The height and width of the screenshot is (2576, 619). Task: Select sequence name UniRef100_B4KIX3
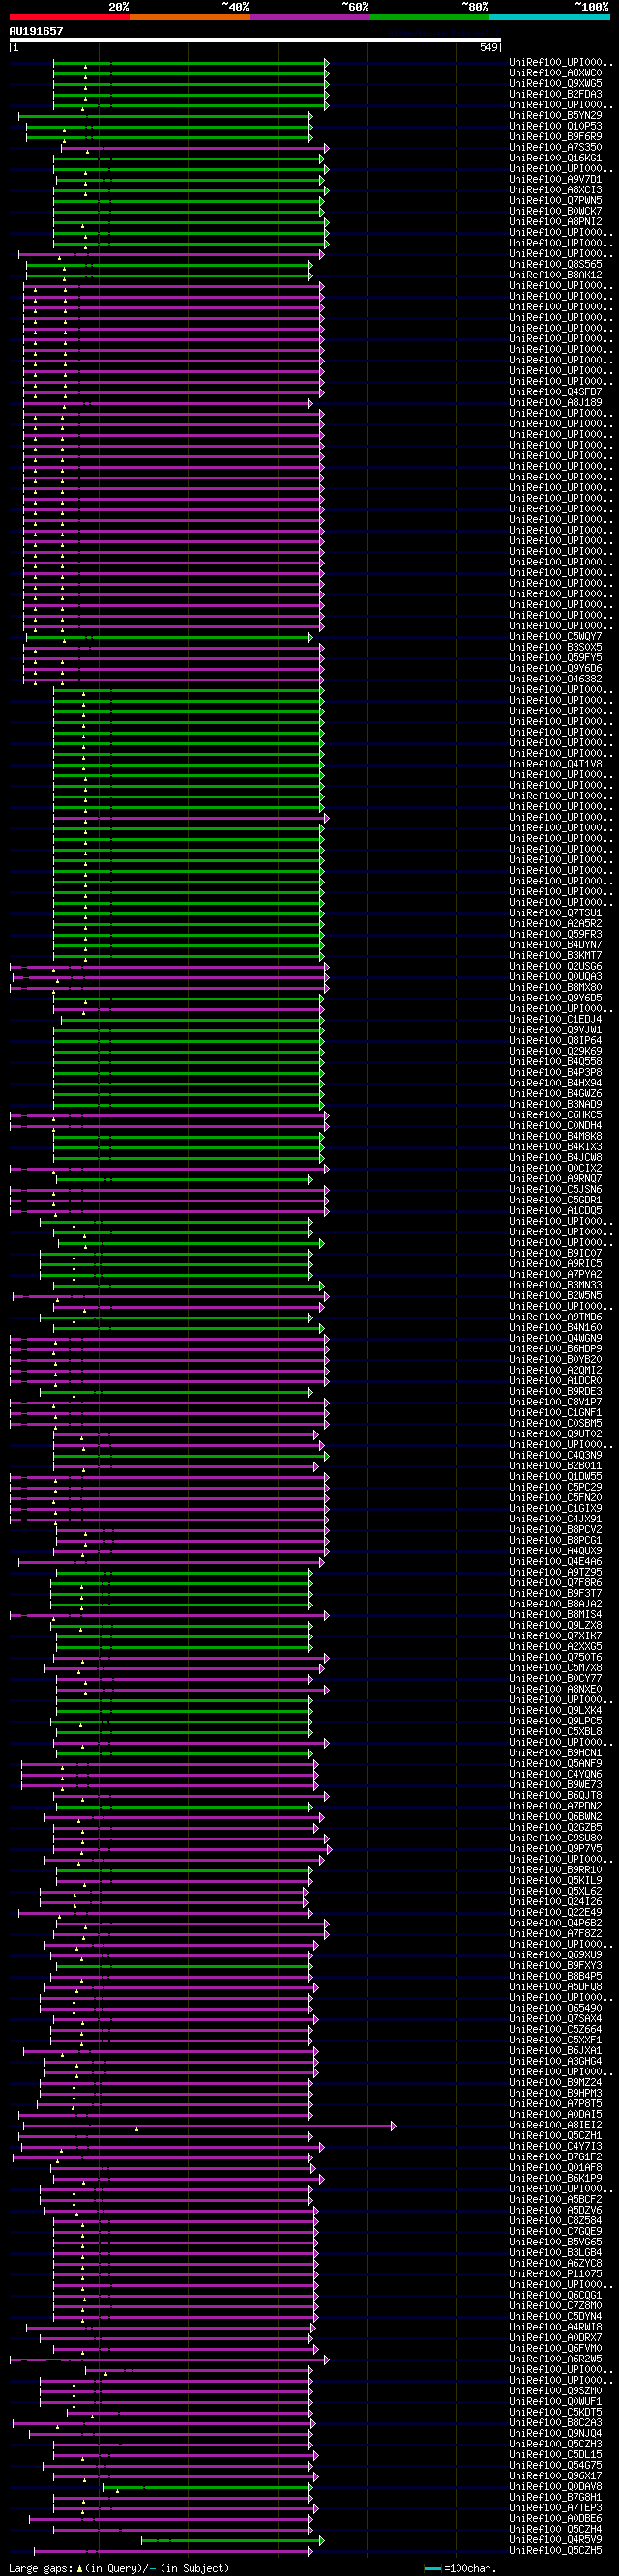coord(555,1147)
